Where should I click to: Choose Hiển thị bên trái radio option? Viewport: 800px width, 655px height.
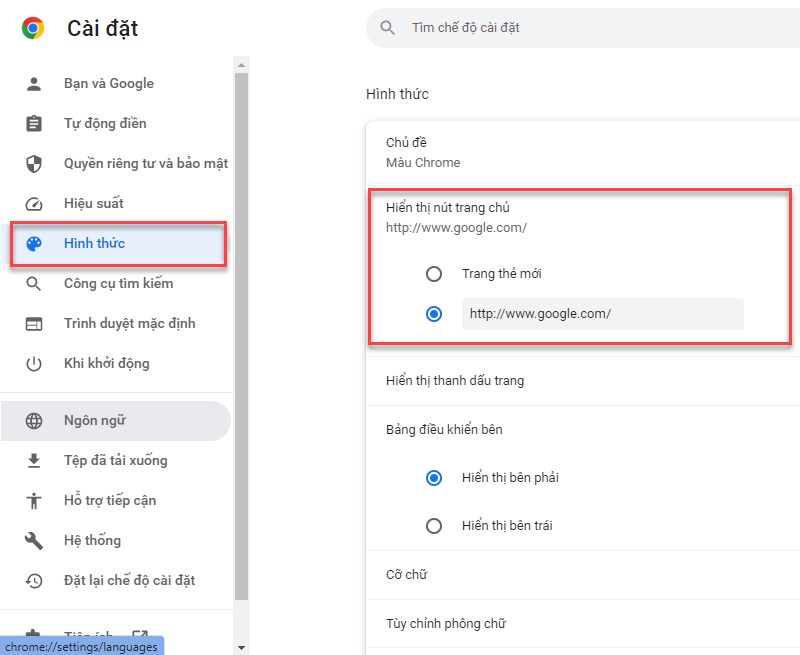(434, 526)
